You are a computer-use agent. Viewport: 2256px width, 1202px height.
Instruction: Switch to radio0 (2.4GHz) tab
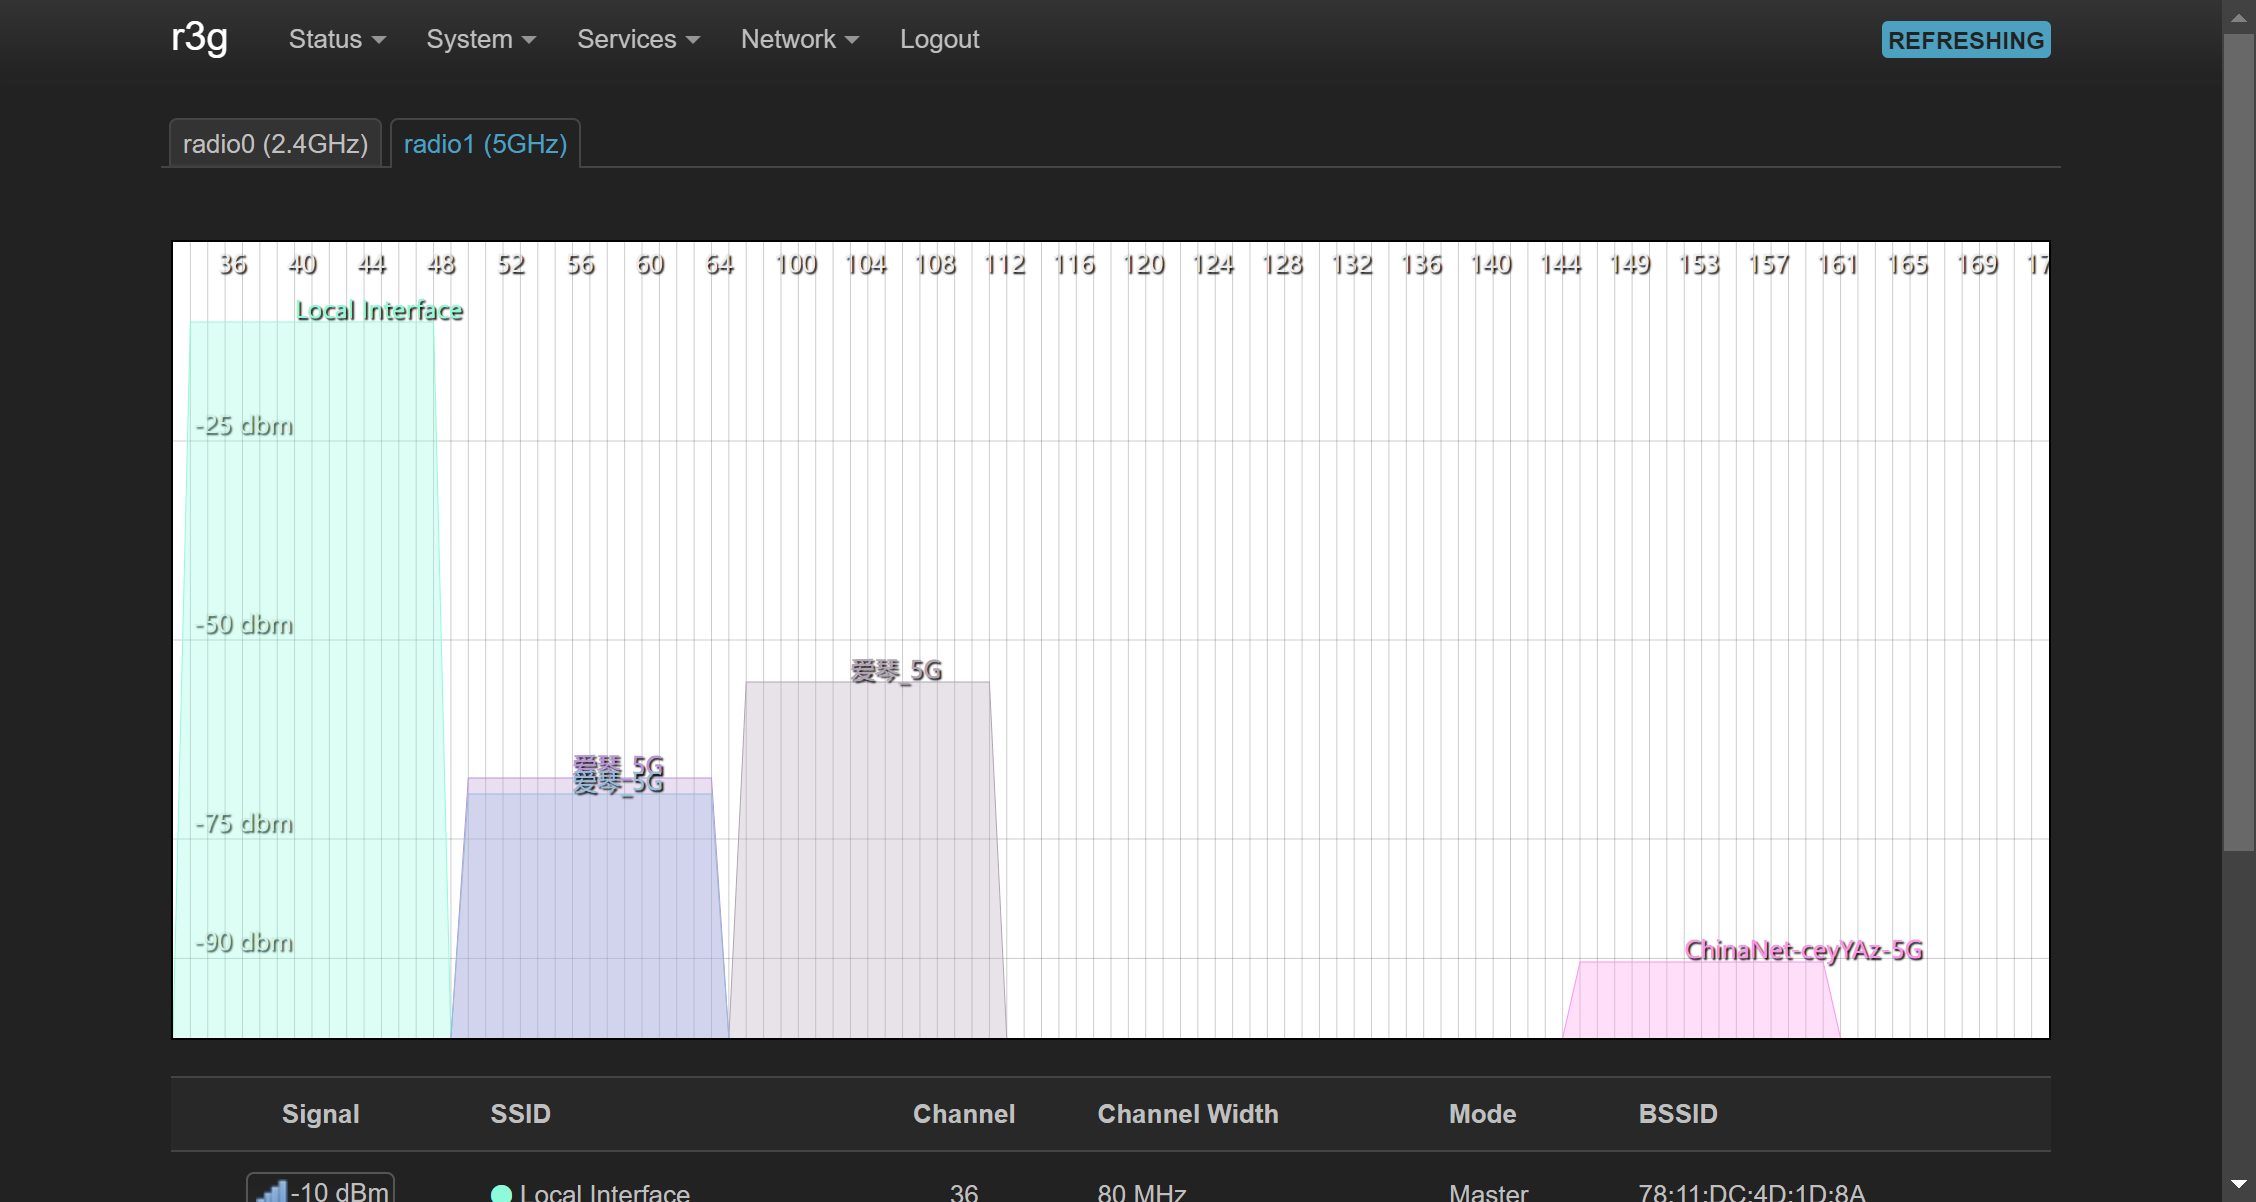click(275, 144)
